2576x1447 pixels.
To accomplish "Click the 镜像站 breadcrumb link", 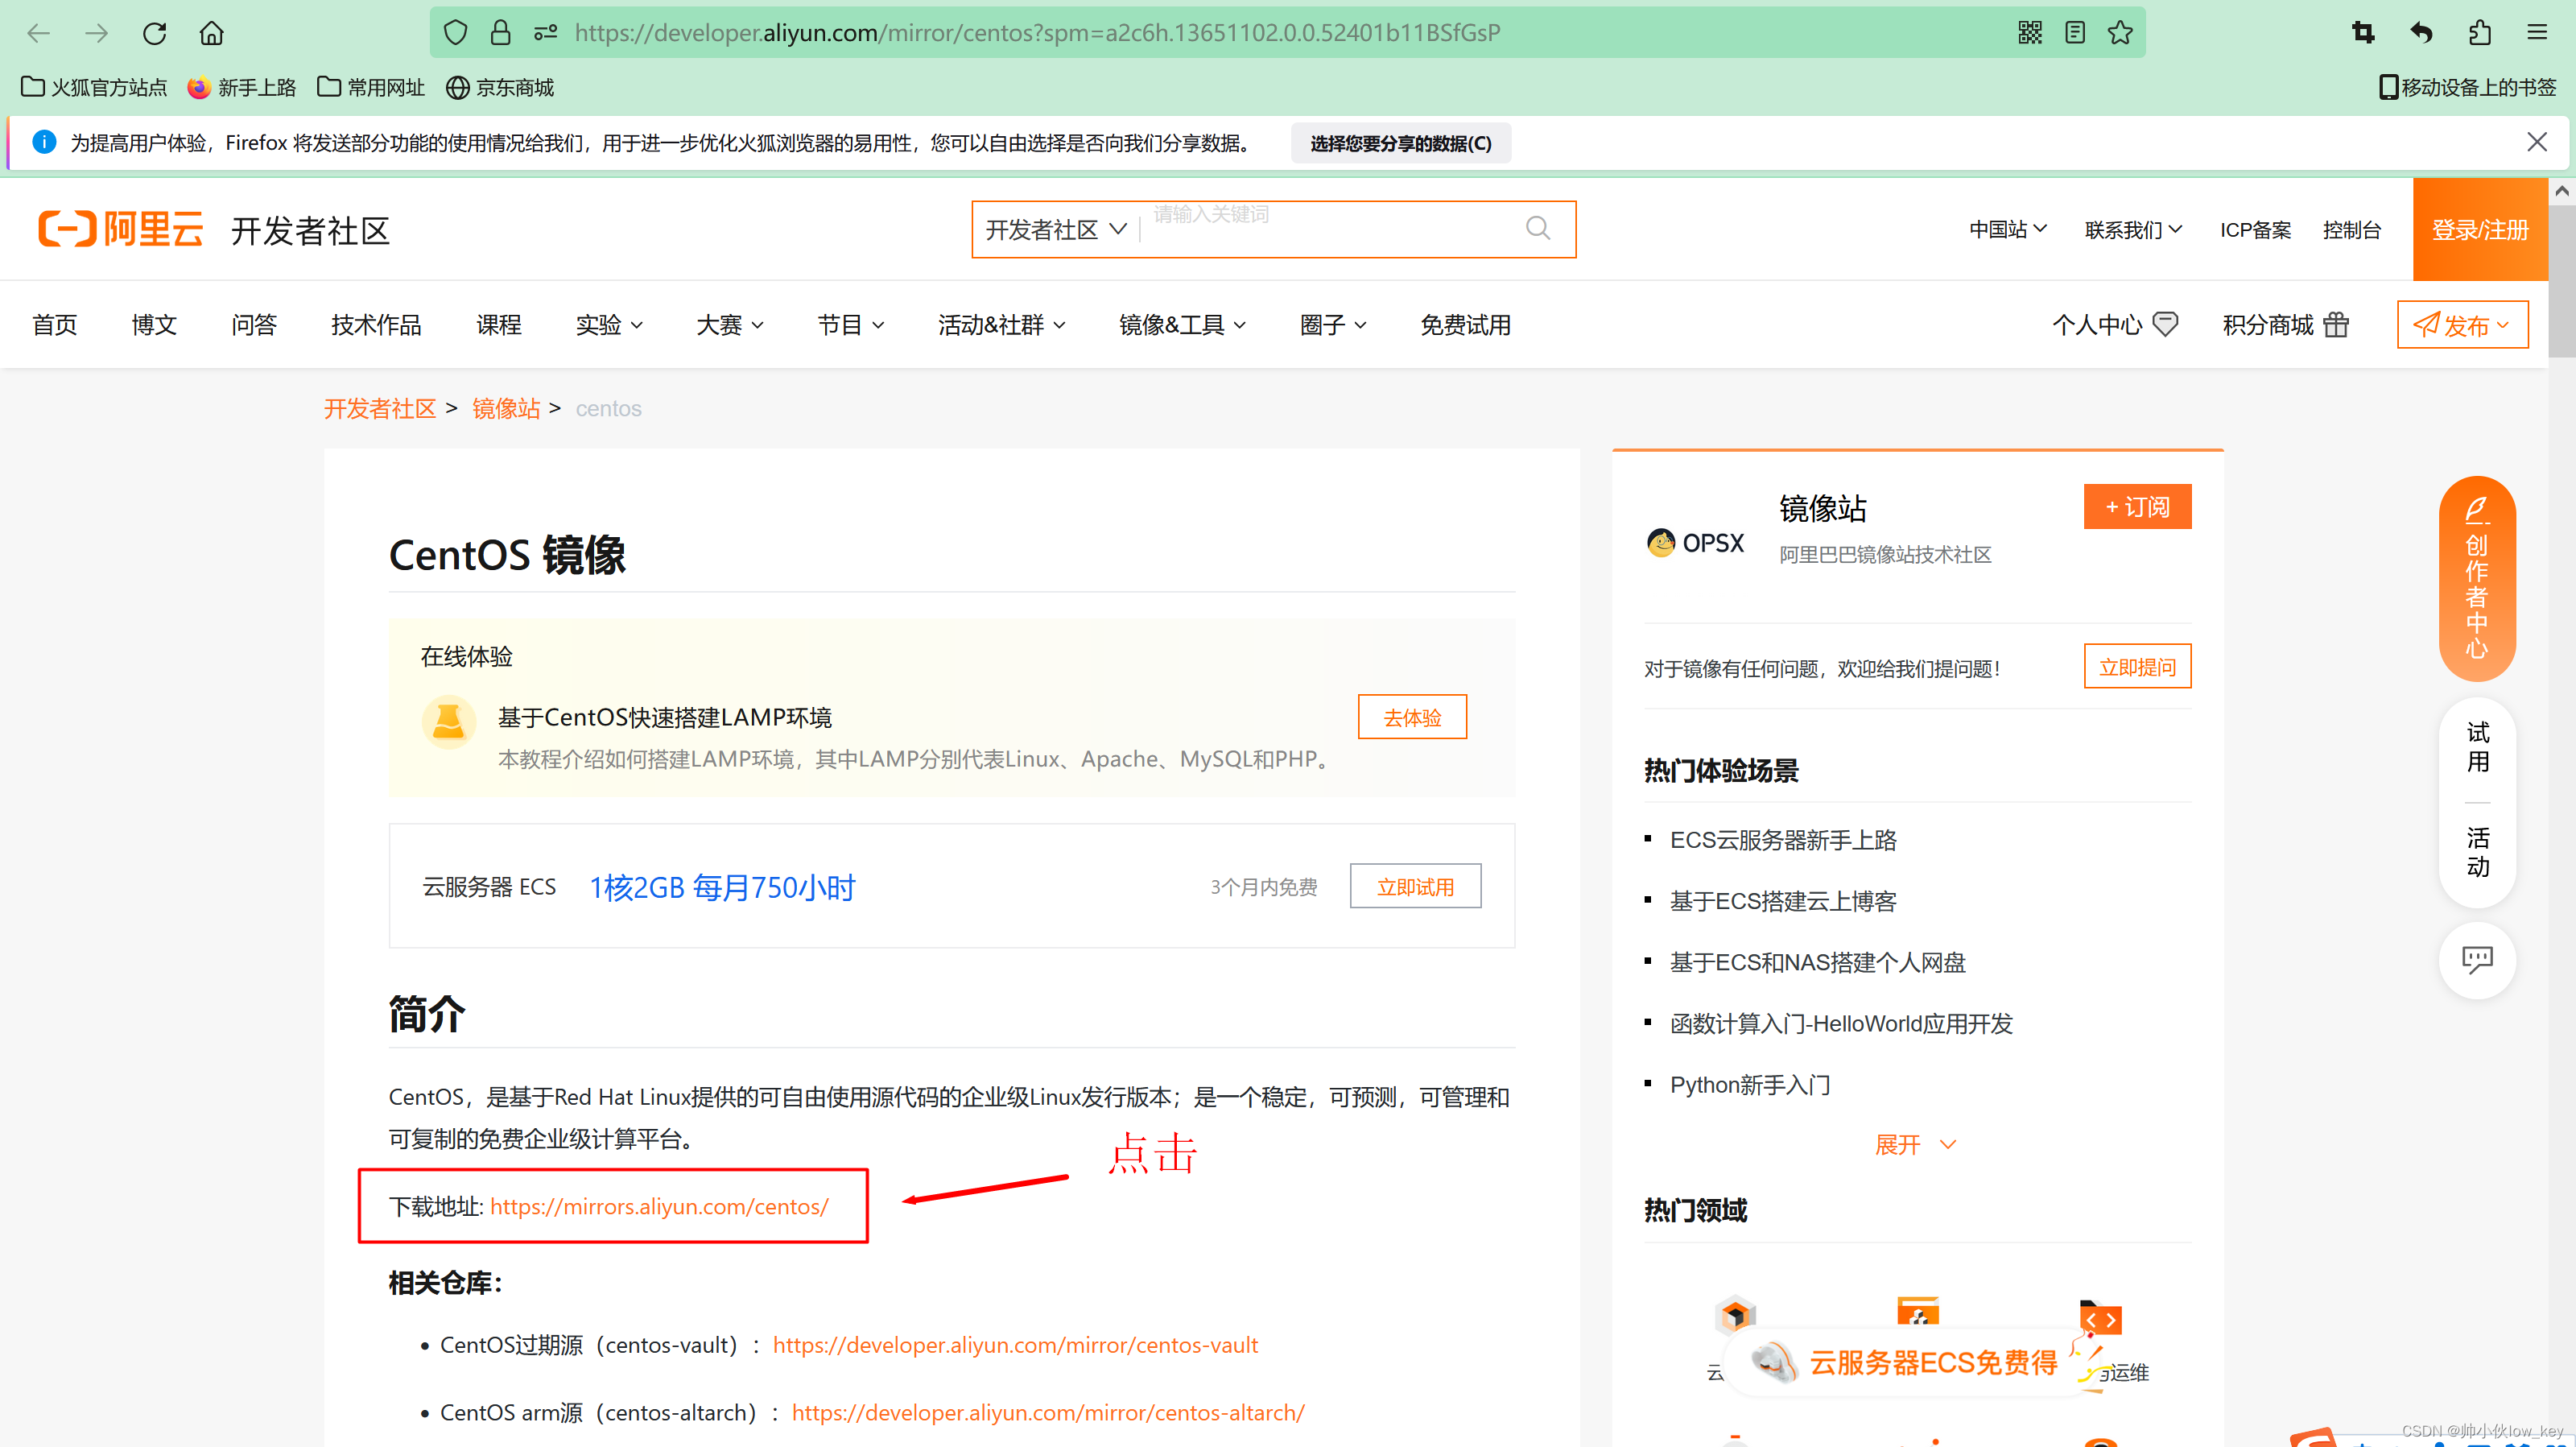I will [x=506, y=408].
